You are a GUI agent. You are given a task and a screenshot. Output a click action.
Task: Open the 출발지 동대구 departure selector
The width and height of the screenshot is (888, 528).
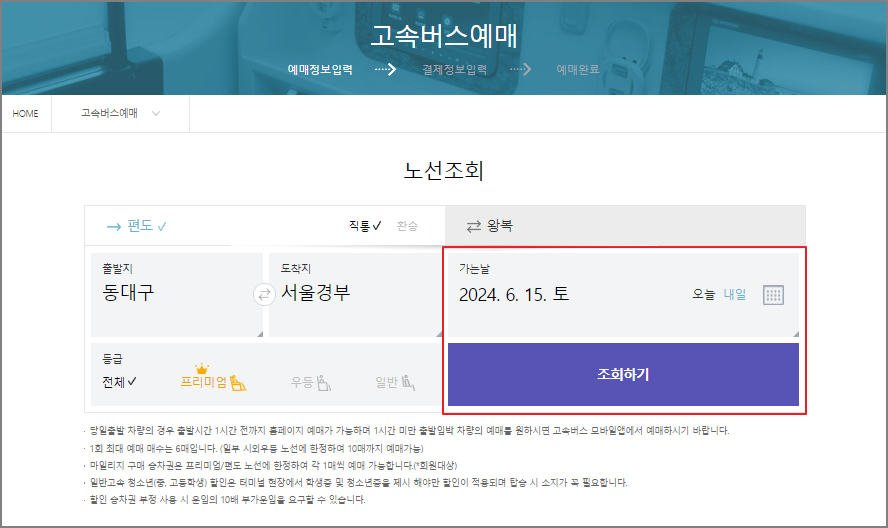[x=177, y=295]
